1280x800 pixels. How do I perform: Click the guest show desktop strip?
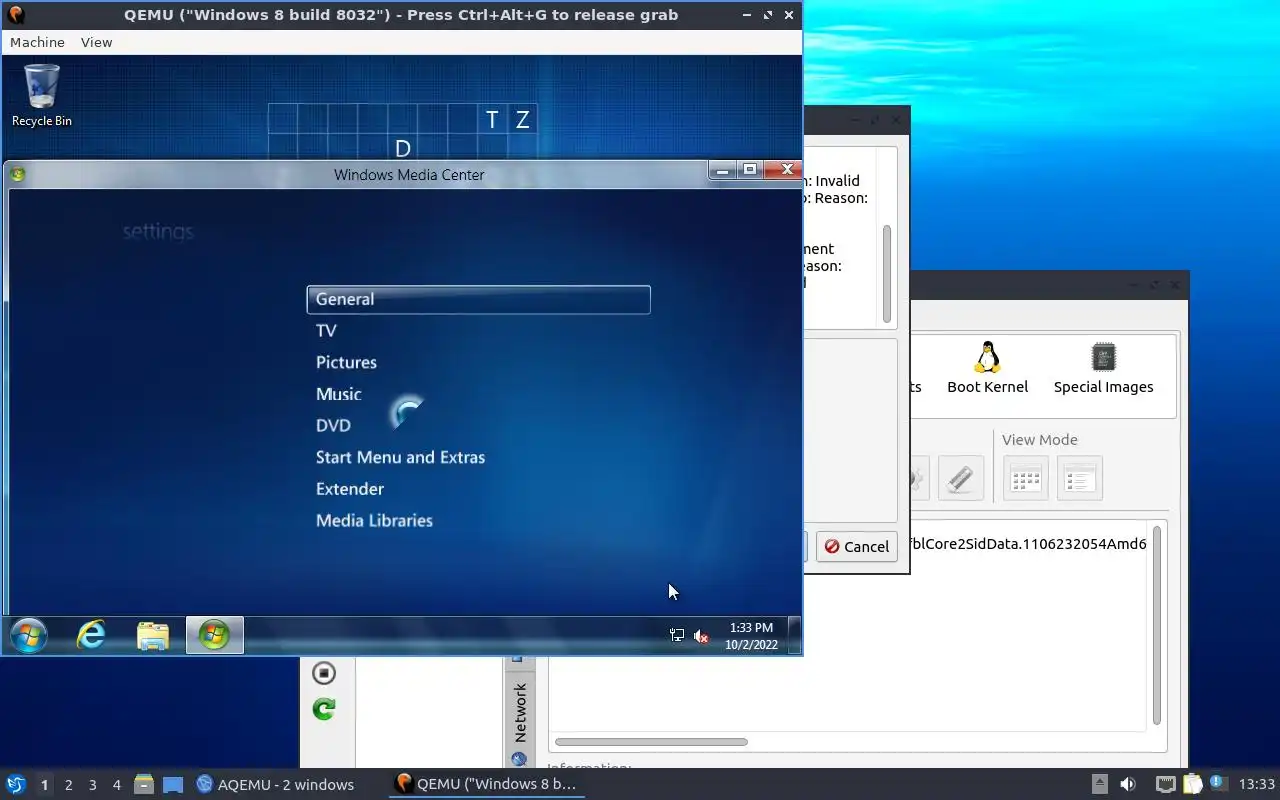click(x=794, y=635)
